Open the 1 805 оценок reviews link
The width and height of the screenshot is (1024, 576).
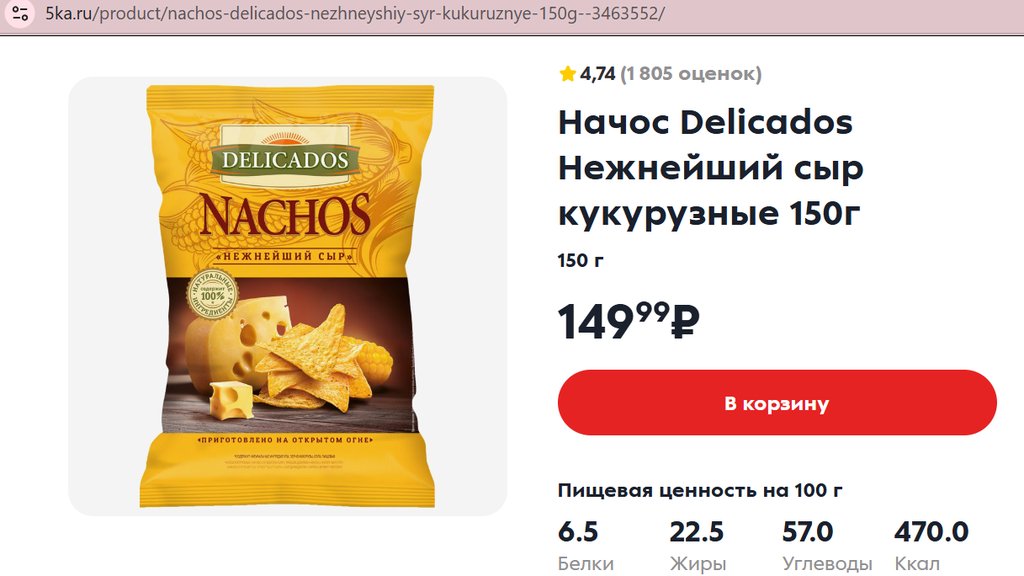tap(691, 74)
